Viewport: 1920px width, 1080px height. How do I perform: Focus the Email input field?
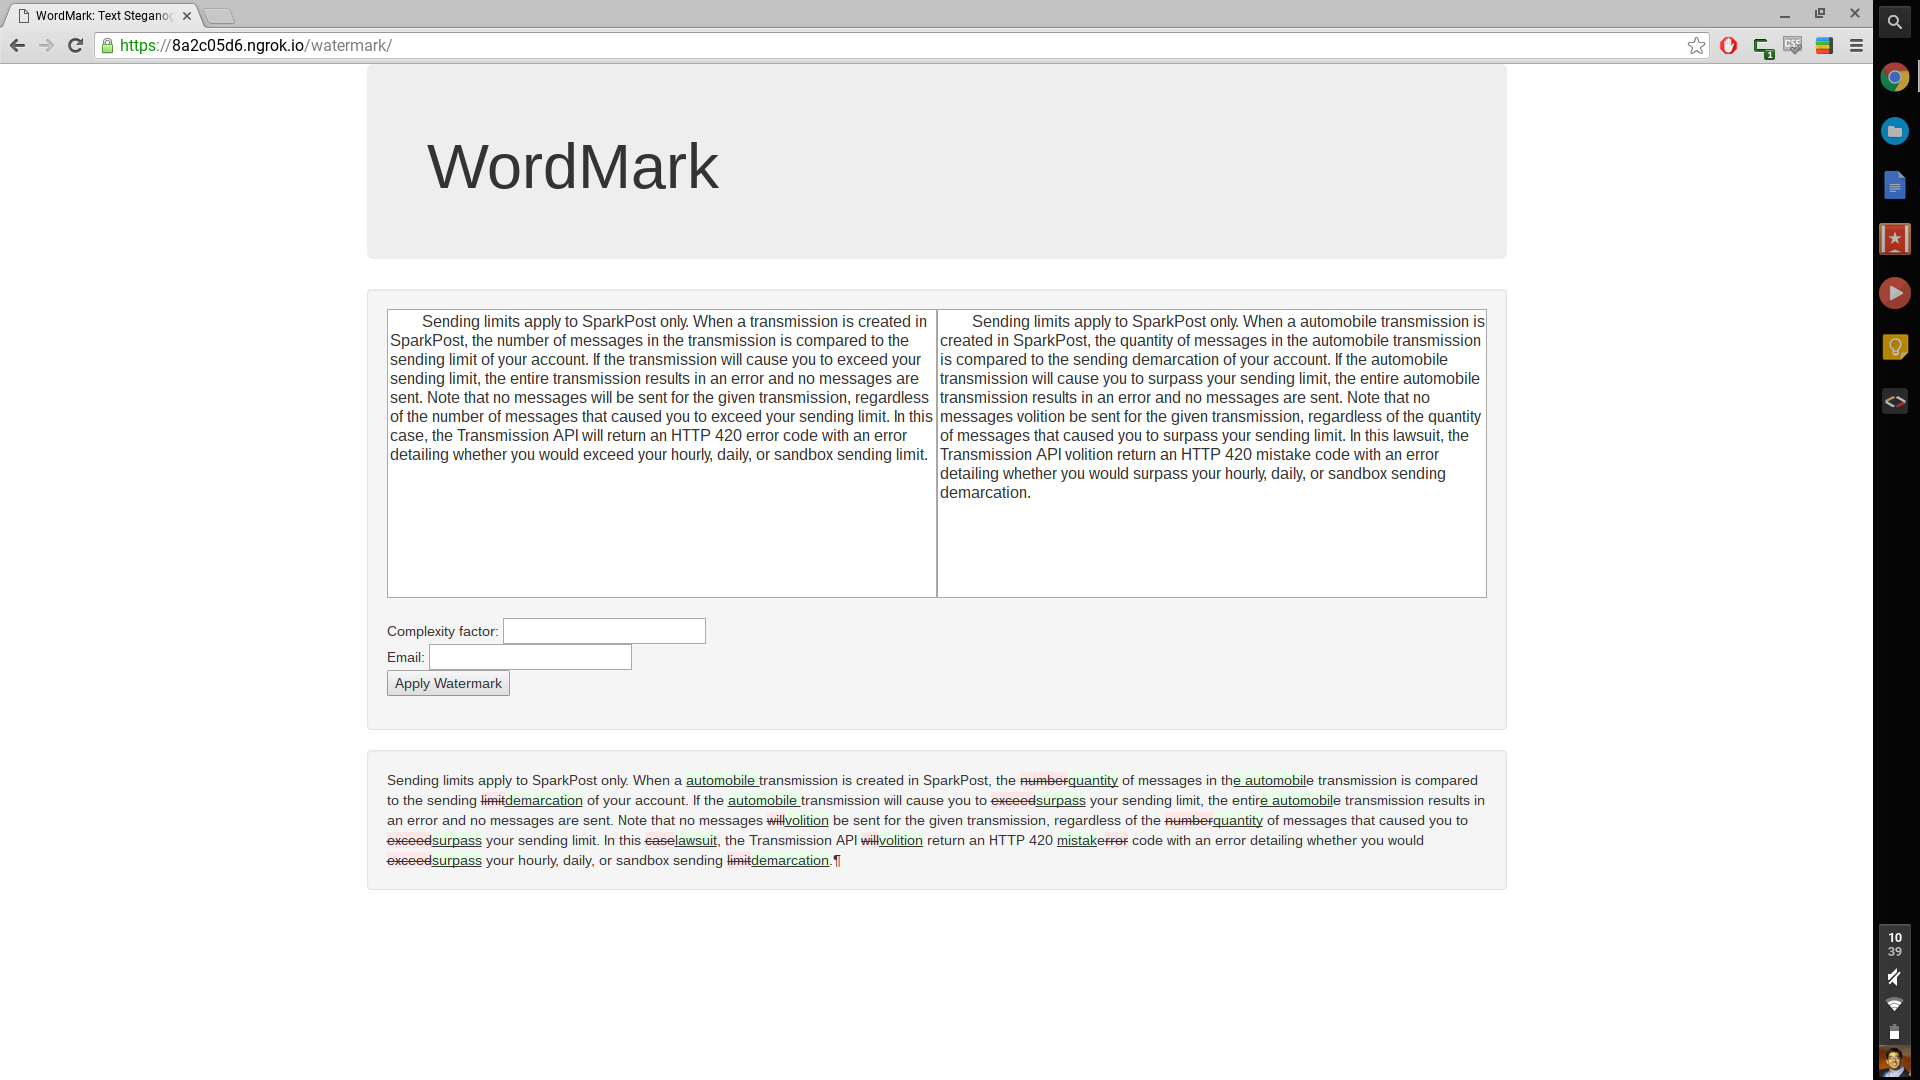[x=530, y=657]
